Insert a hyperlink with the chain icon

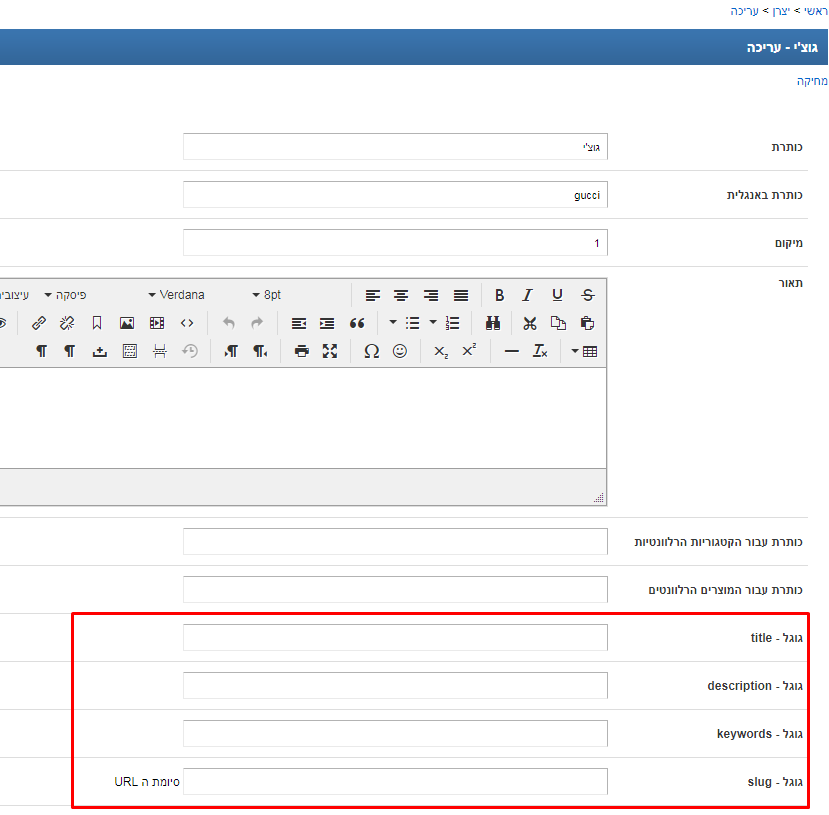pos(39,323)
